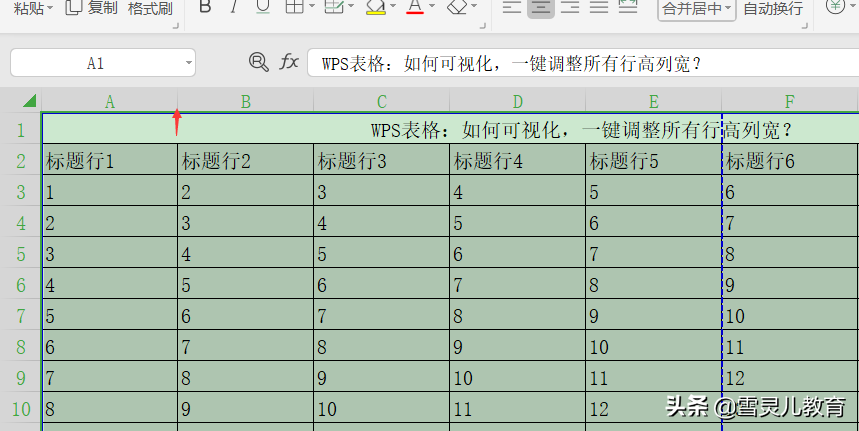Align text left
The width and height of the screenshot is (859, 431).
(x=512, y=7)
